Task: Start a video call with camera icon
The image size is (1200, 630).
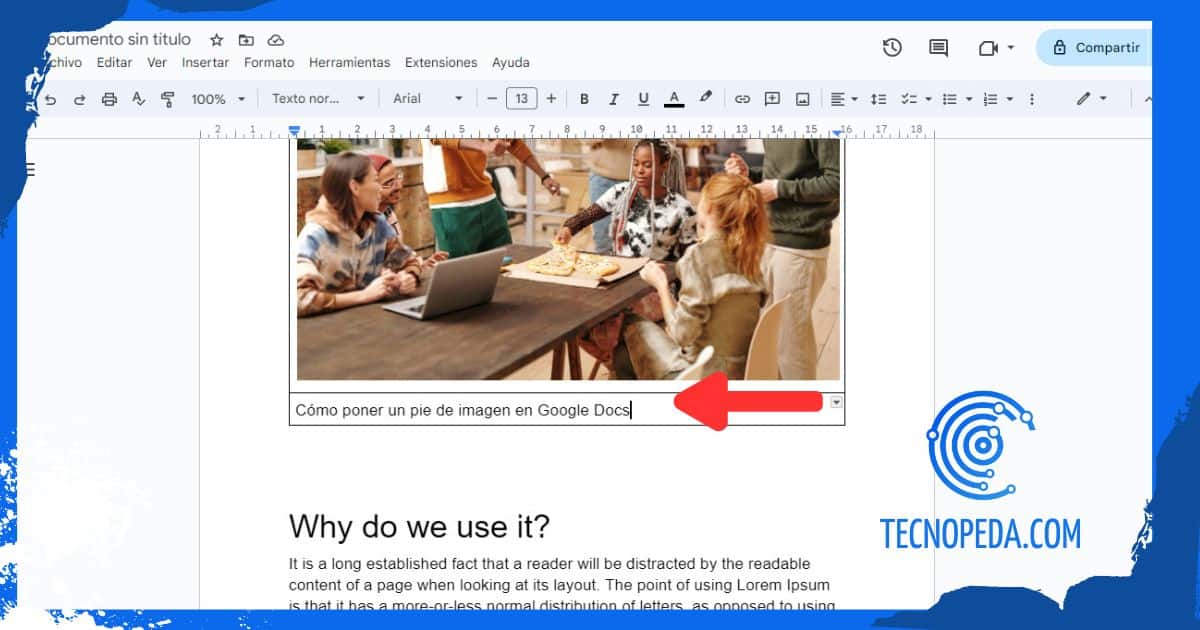Action: point(988,47)
